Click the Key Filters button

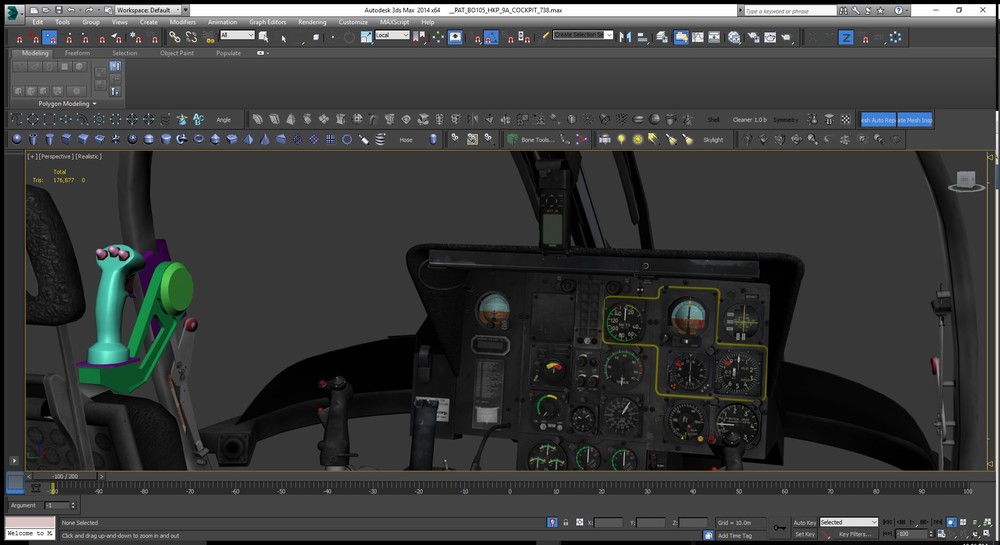(x=857, y=534)
